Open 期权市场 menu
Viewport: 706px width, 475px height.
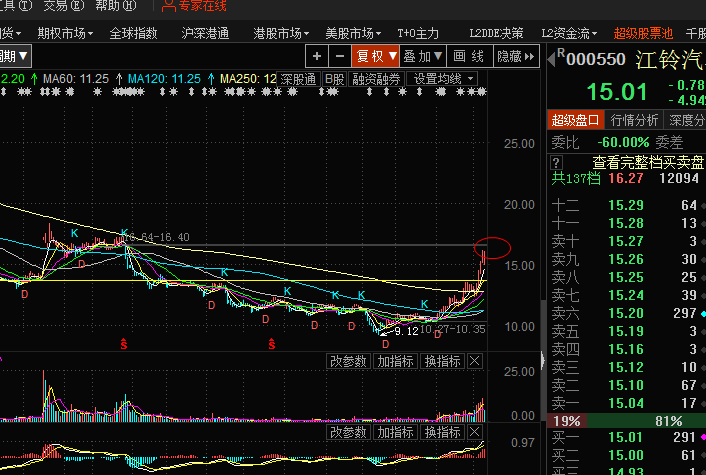65,33
